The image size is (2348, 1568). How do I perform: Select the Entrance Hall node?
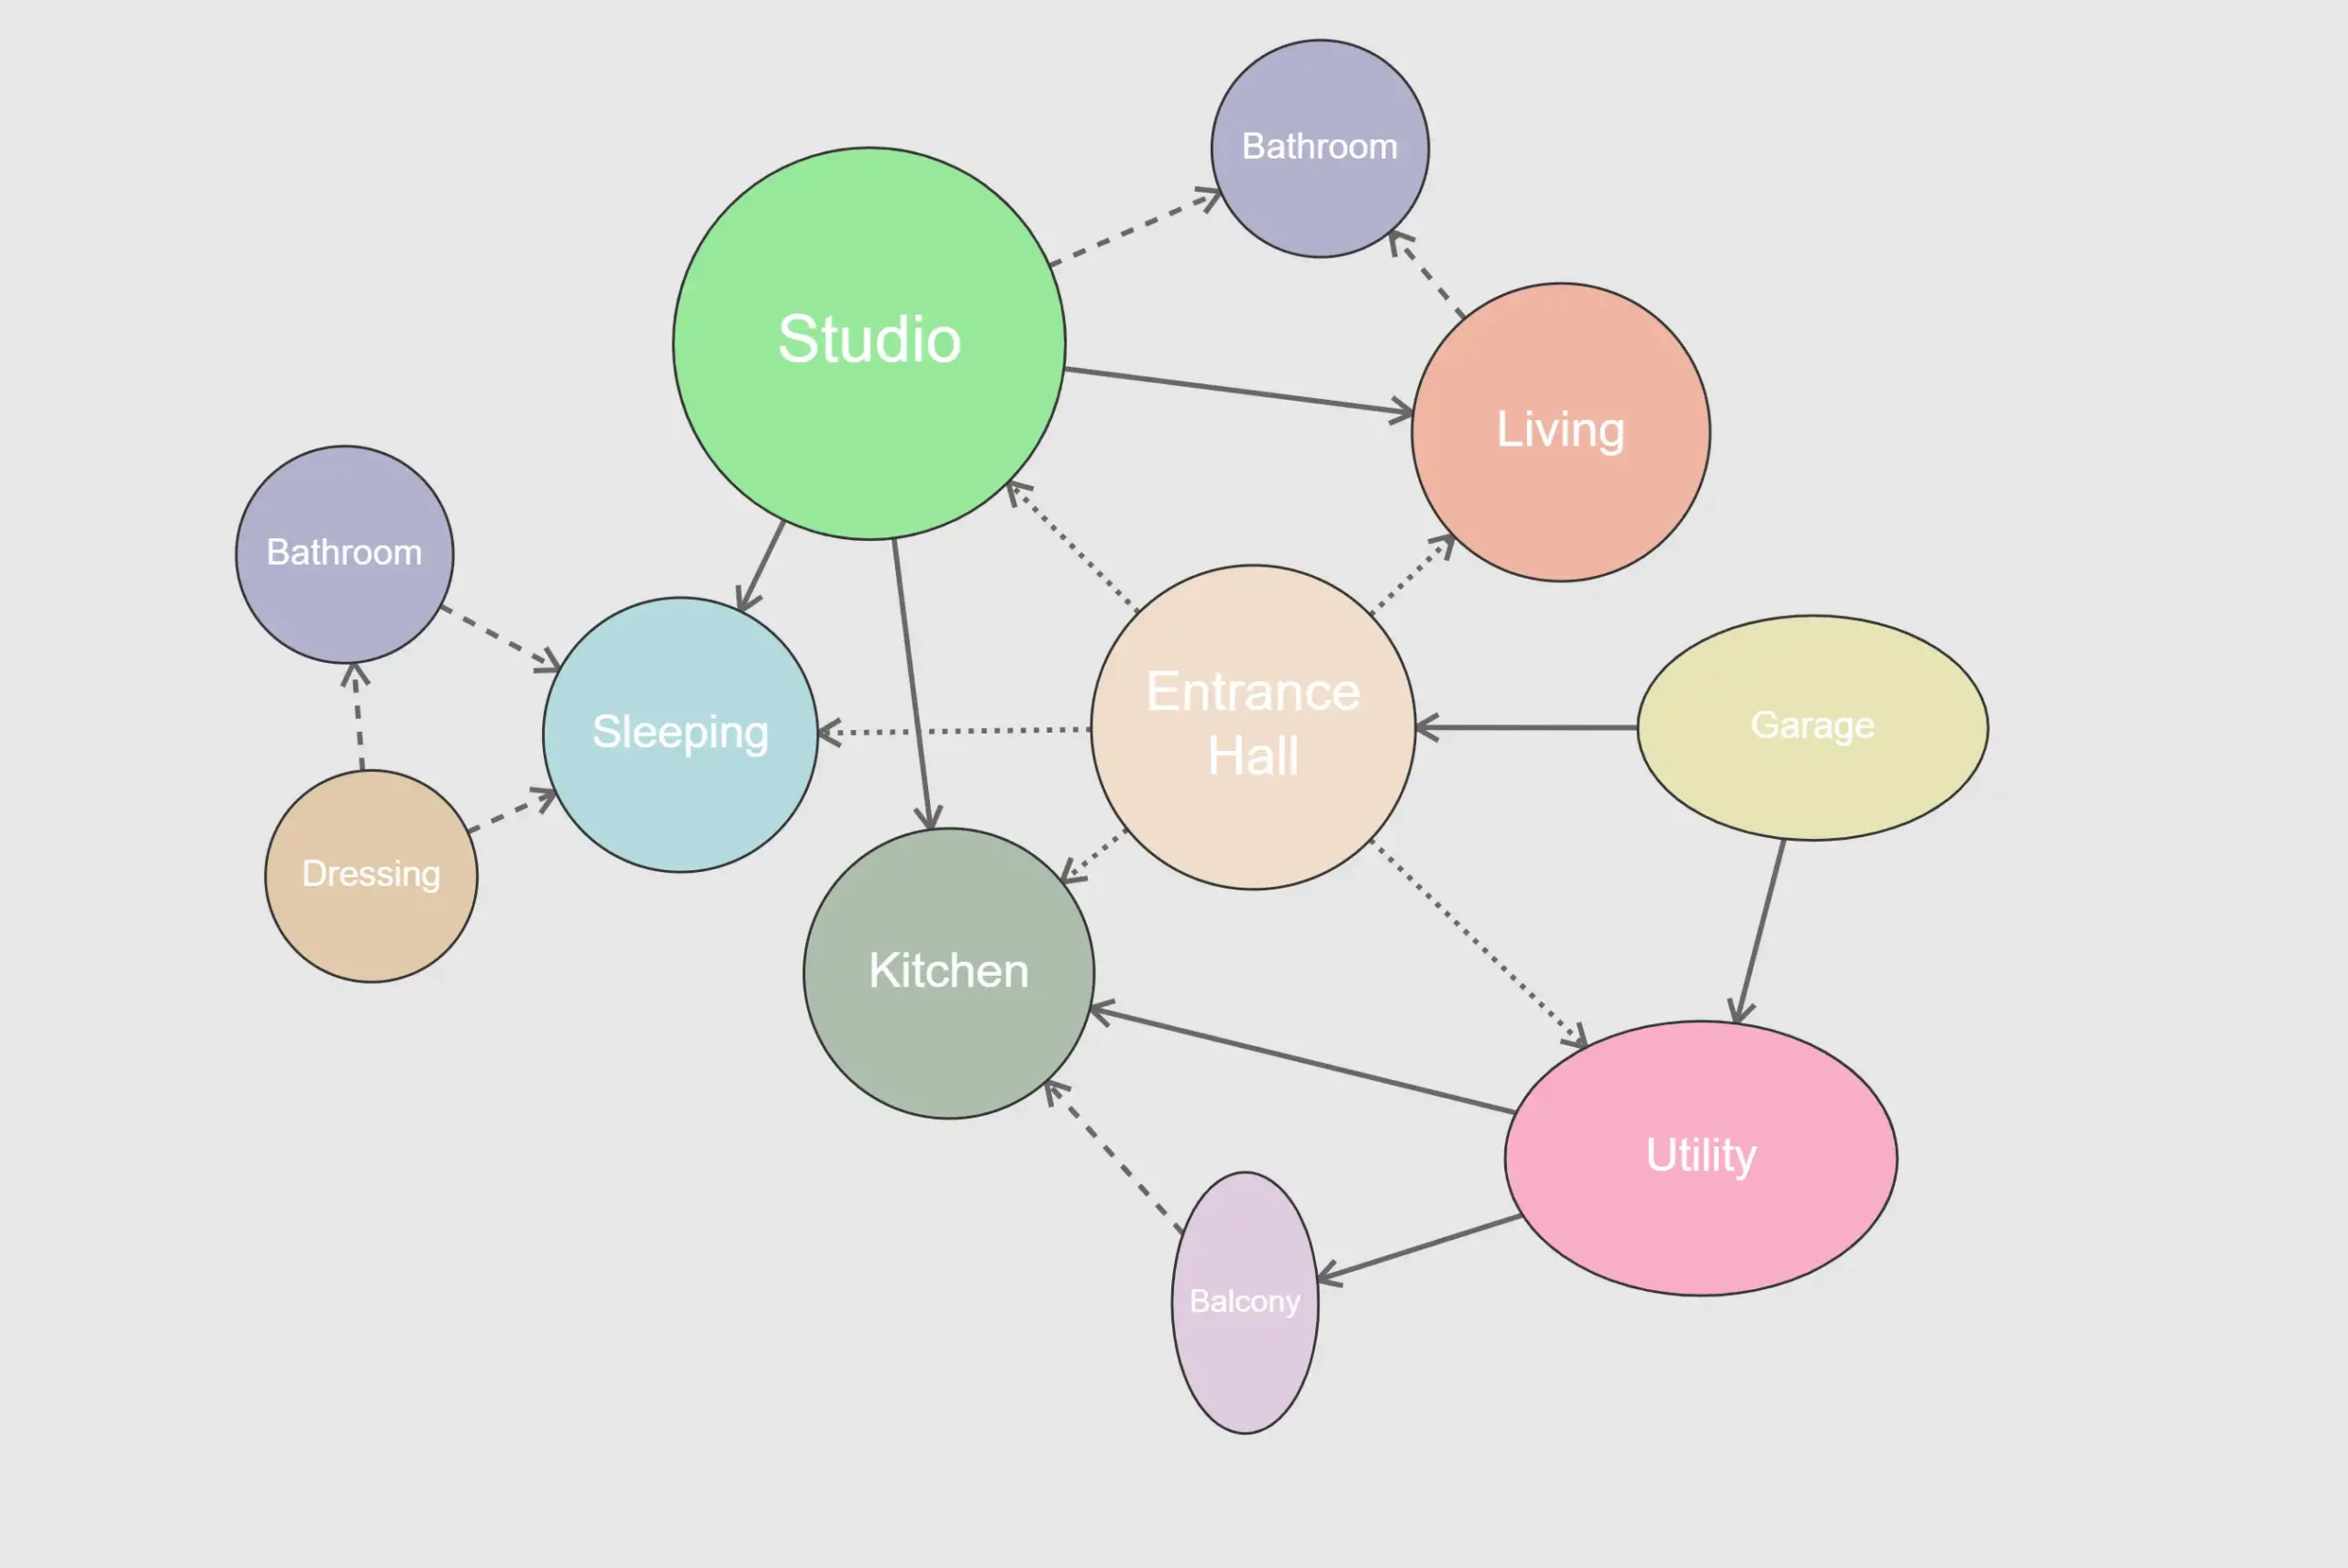pyautogui.click(x=1252, y=727)
